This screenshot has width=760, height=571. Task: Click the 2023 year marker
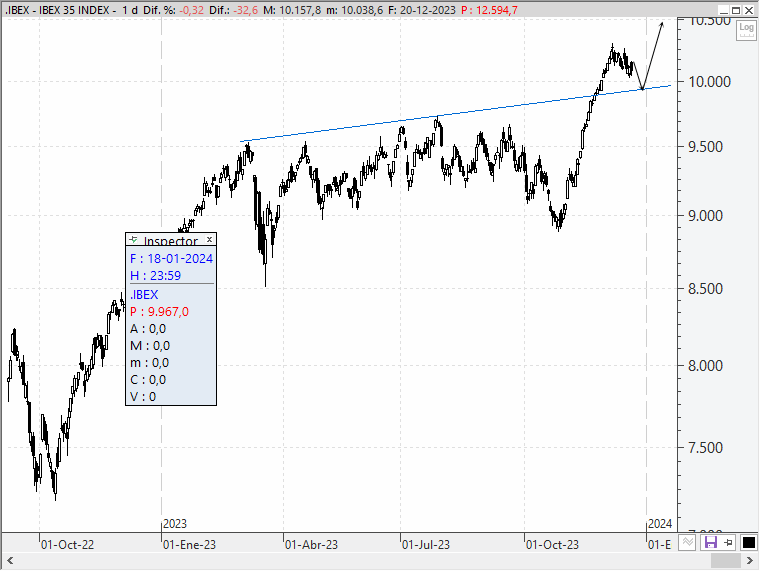(175, 523)
